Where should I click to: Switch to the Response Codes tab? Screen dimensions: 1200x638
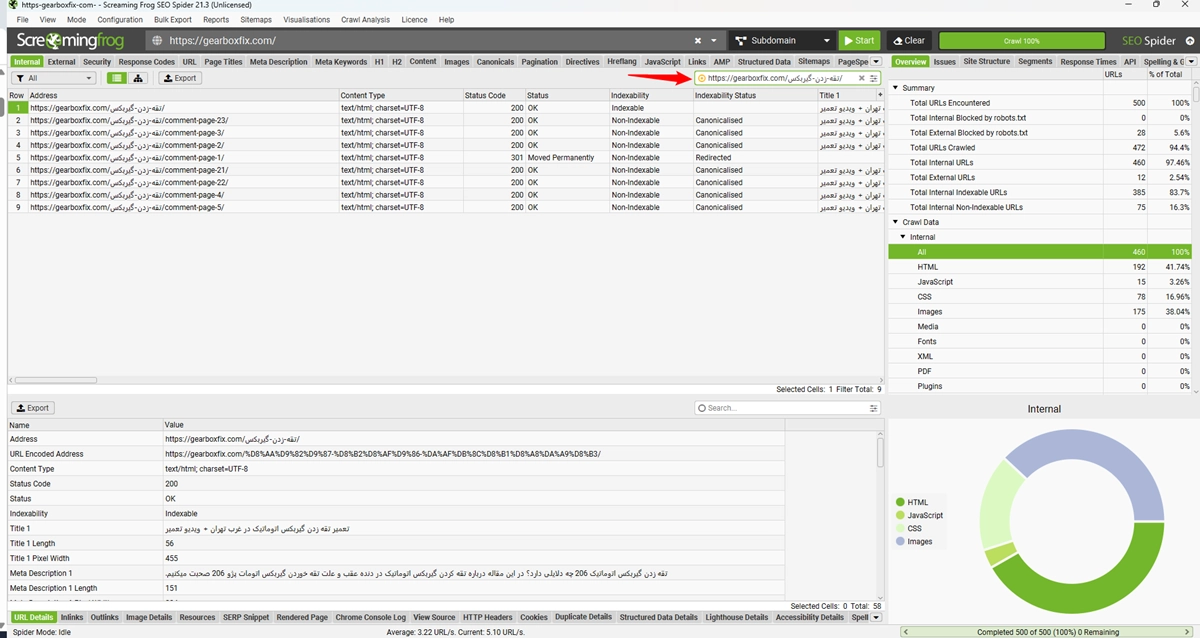click(x=146, y=62)
